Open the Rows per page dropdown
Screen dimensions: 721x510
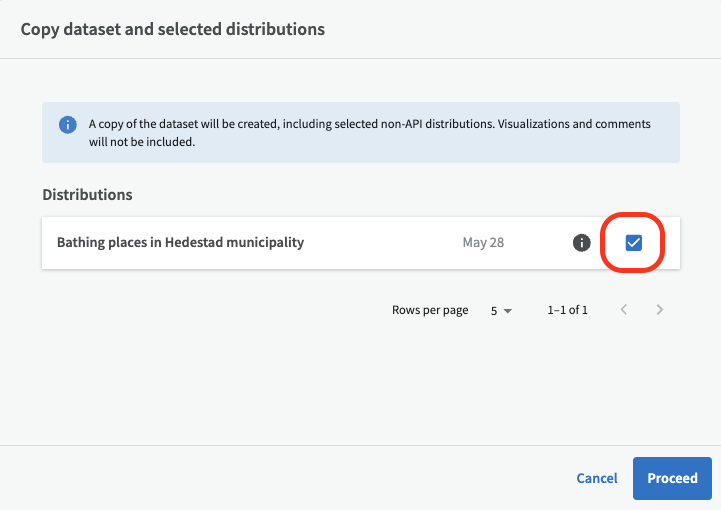coord(501,310)
